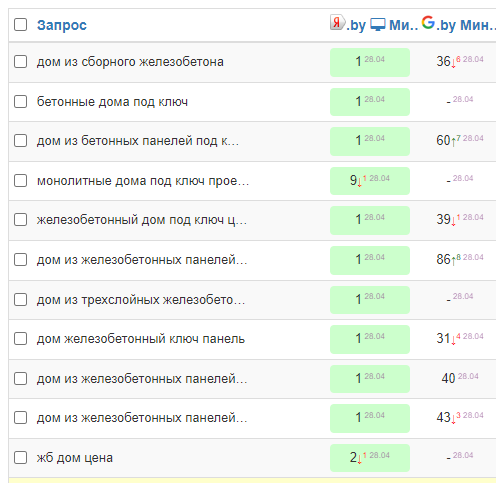
Task: Open query жб дом цена
Action: [x=75, y=458]
